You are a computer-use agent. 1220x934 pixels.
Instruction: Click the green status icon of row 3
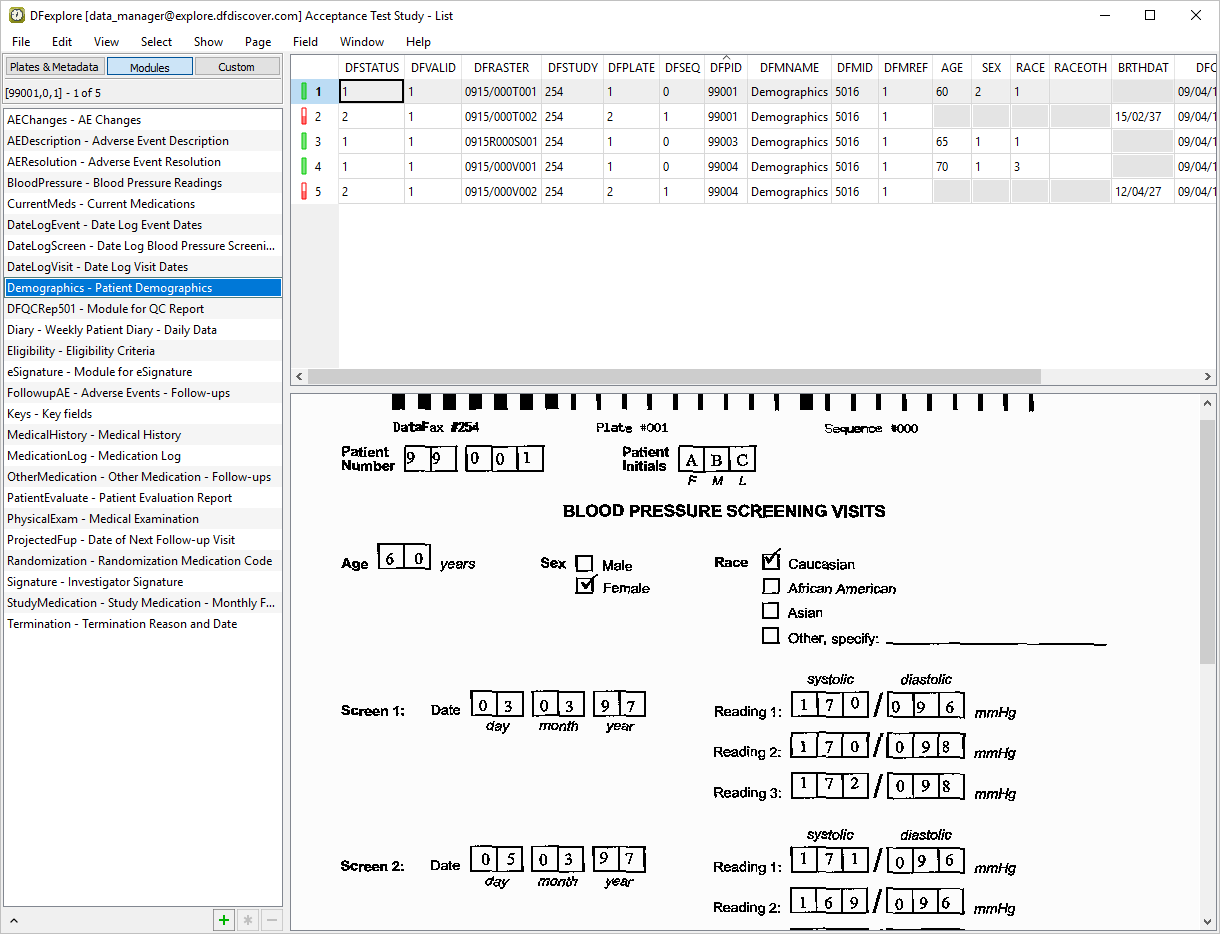304,142
